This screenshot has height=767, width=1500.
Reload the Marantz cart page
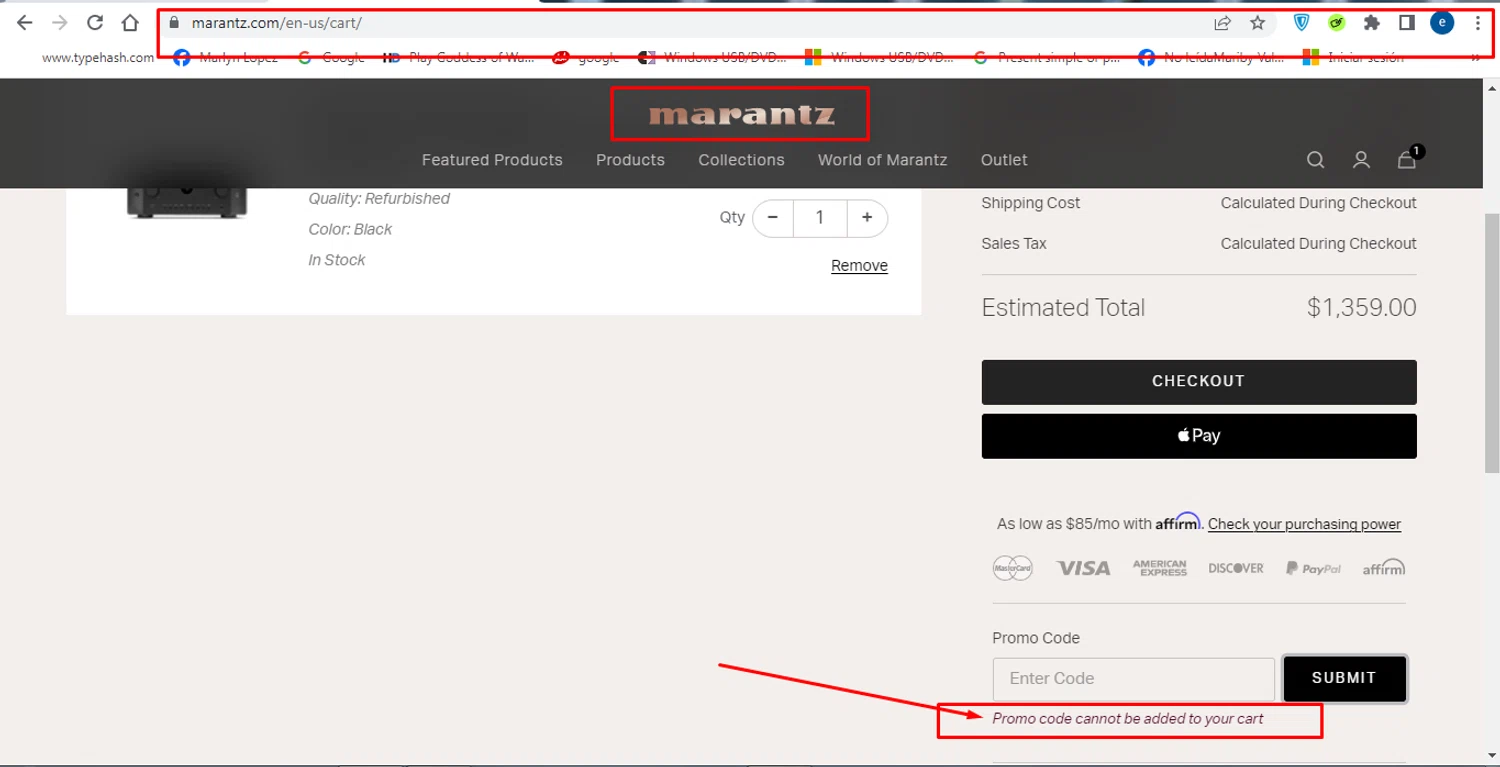[x=95, y=23]
